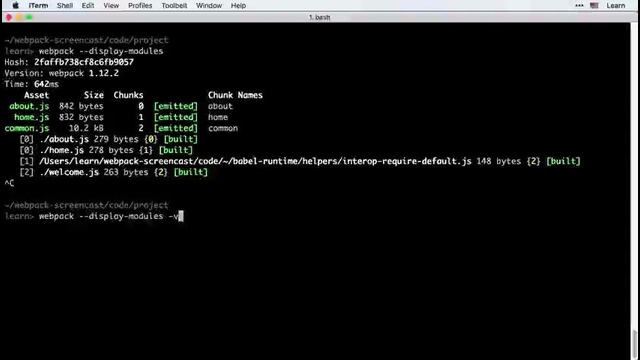Viewport: 640px width, 360px height.
Task: Click the '832 bytes' size value
Action: coord(81,117)
